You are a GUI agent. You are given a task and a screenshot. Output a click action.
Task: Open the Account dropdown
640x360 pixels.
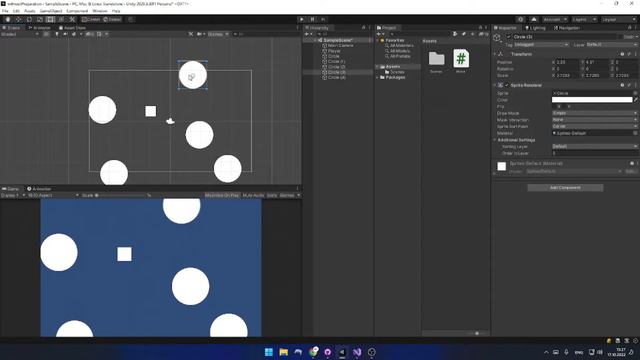point(554,19)
